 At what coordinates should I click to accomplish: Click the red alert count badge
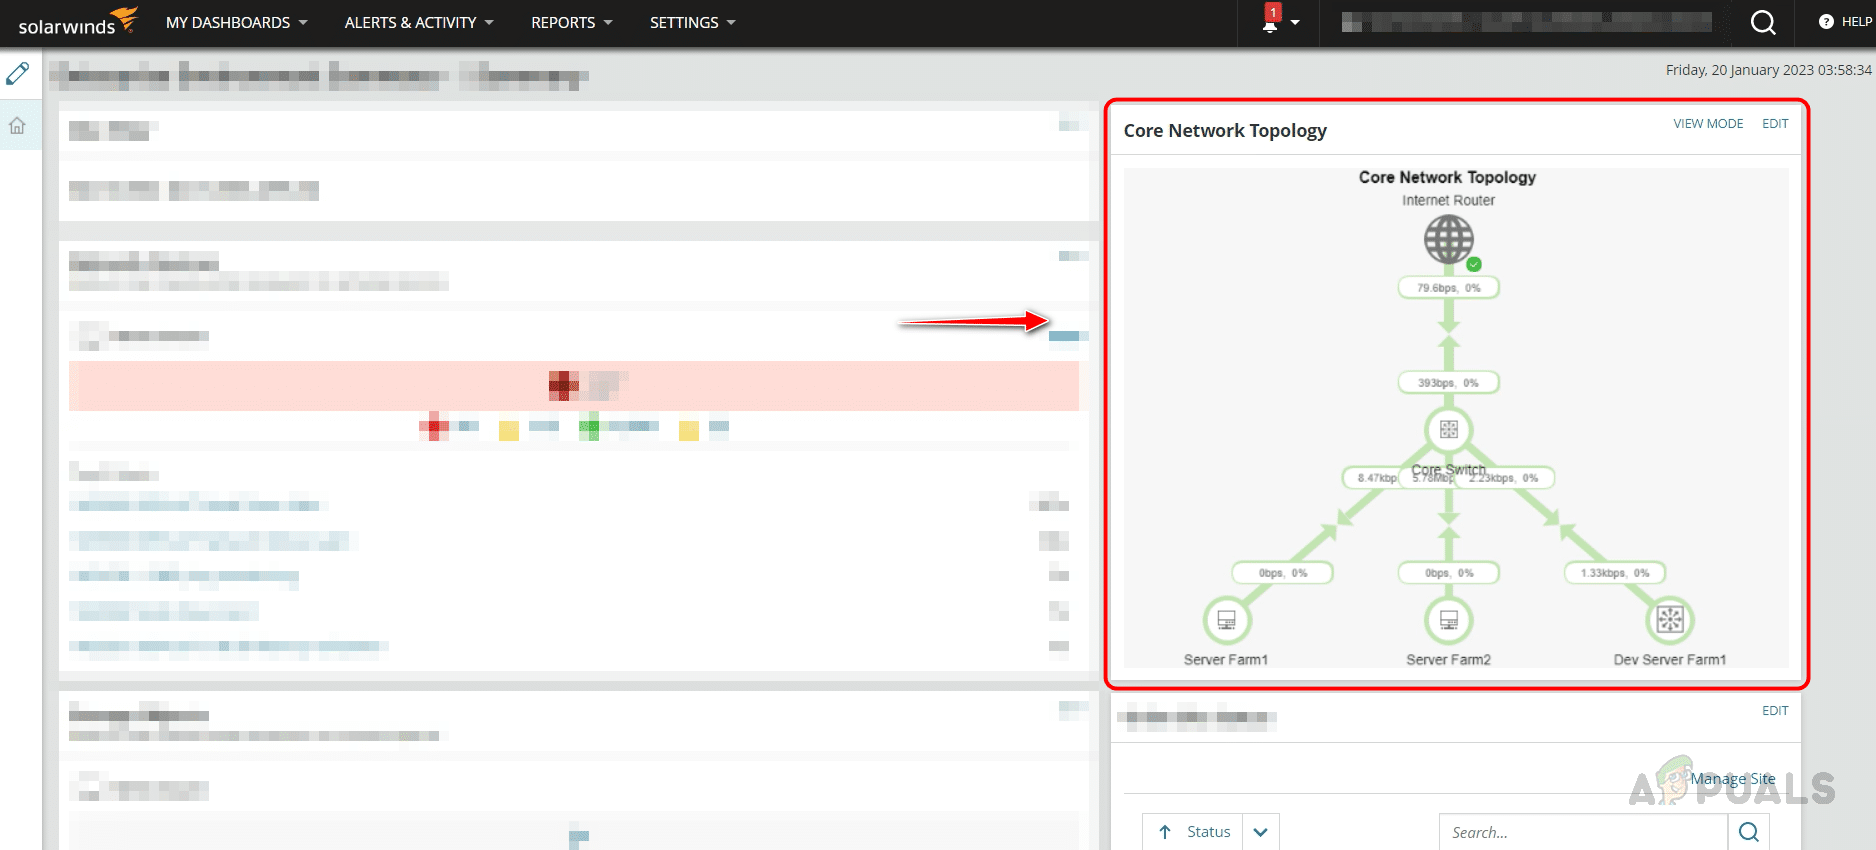coord(1273,12)
